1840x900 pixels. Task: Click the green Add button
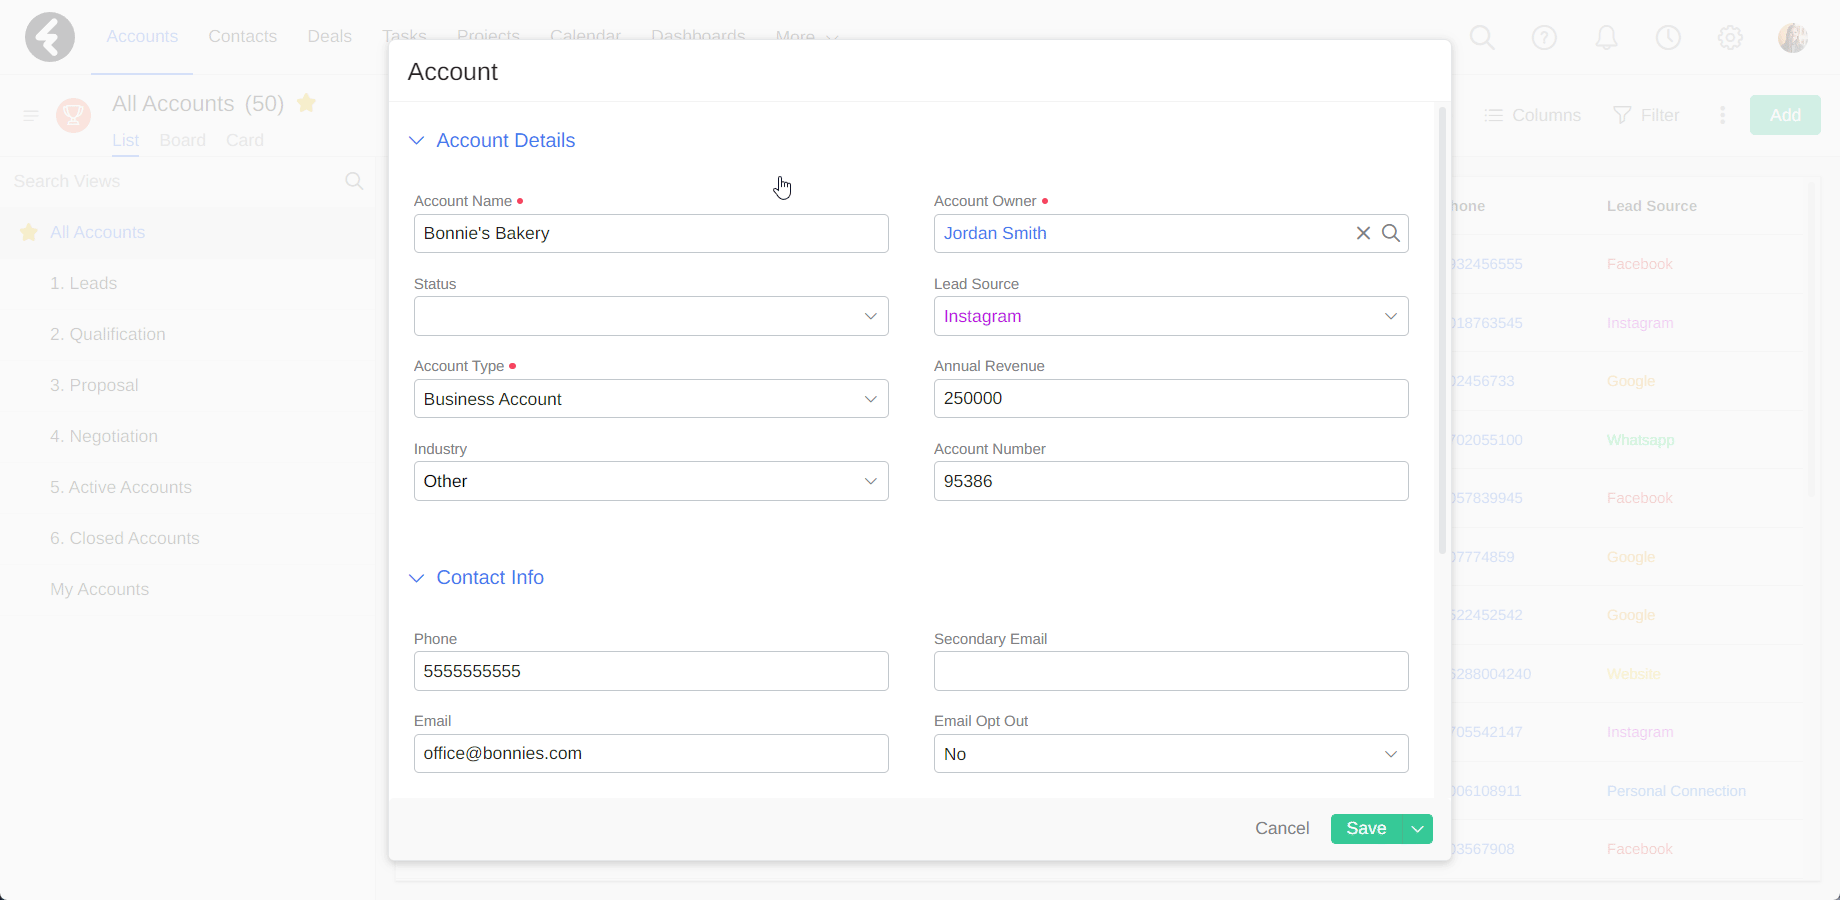pyautogui.click(x=1785, y=115)
